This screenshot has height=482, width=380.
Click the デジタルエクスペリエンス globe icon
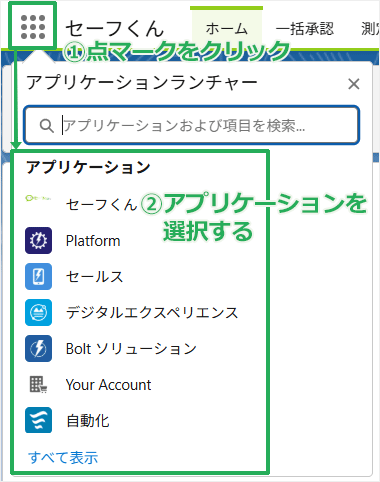pyautogui.click(x=38, y=312)
